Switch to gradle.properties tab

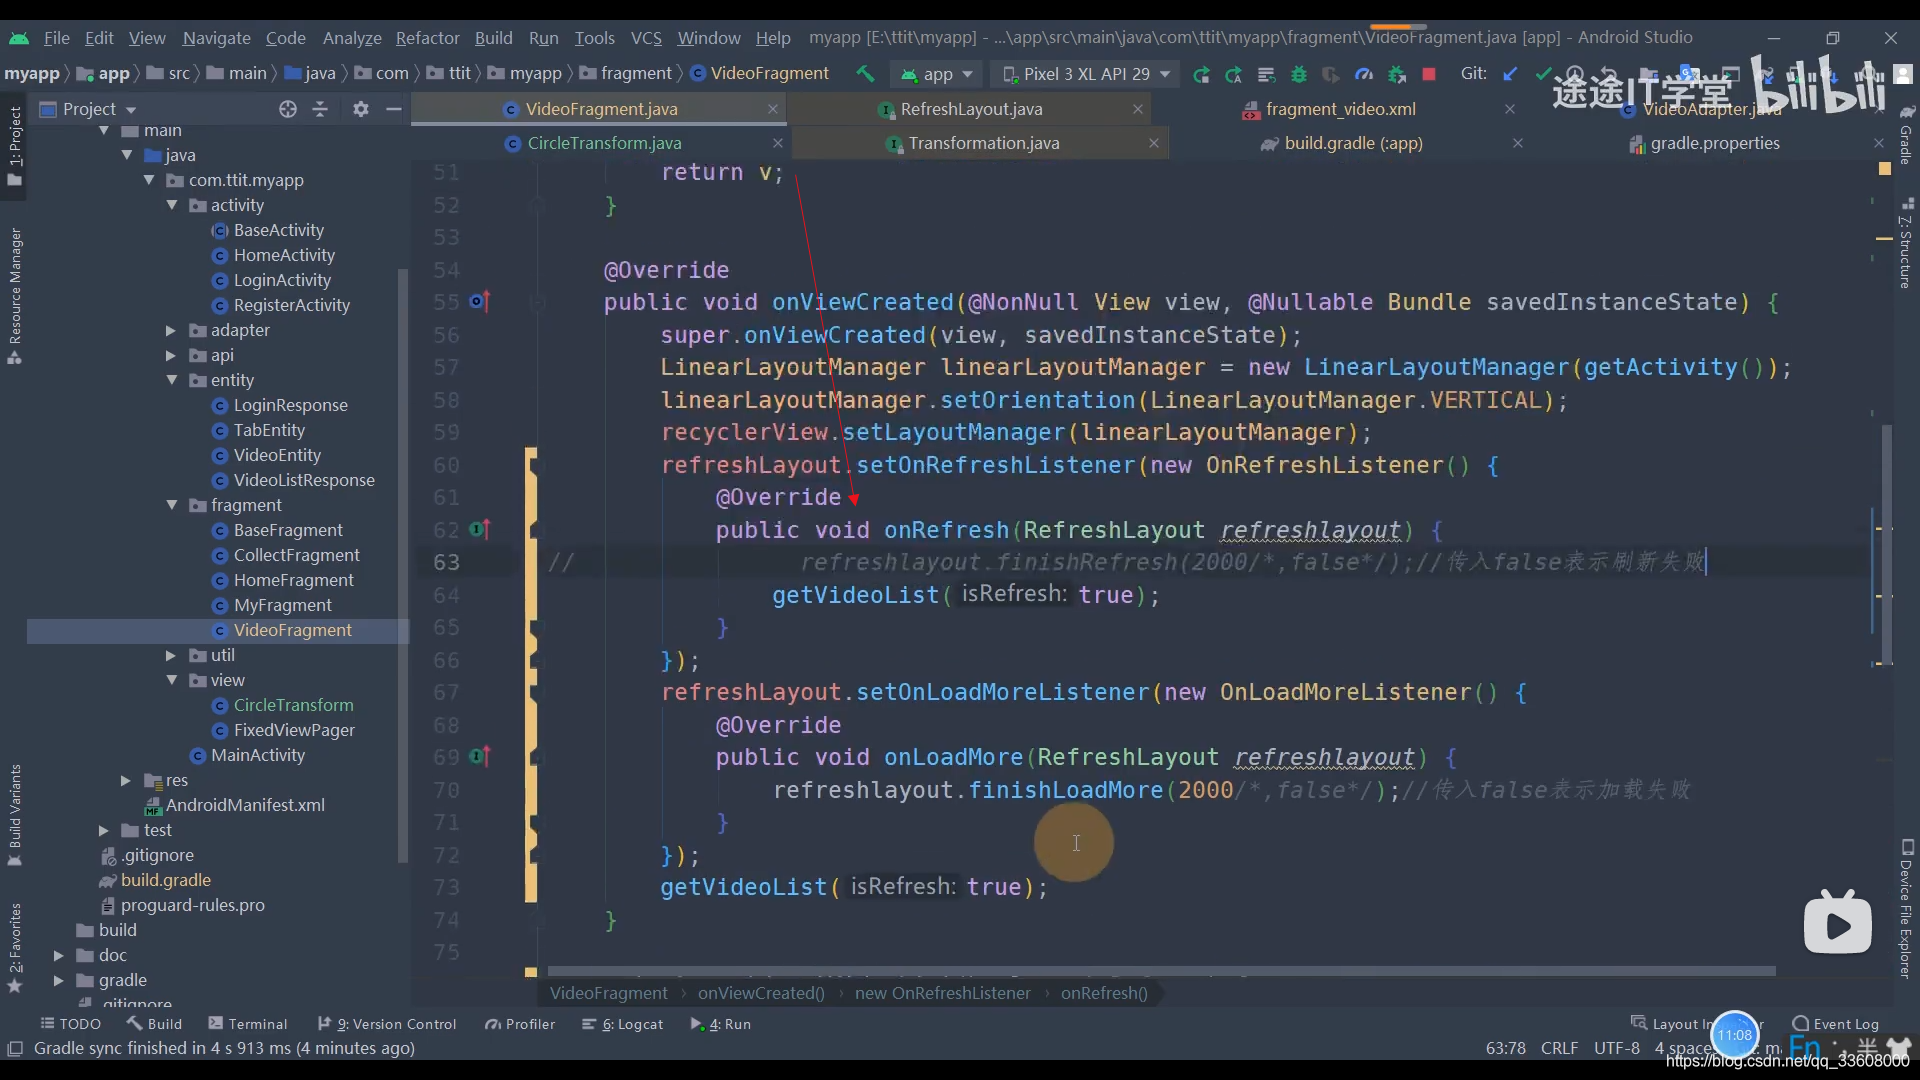(1715, 143)
